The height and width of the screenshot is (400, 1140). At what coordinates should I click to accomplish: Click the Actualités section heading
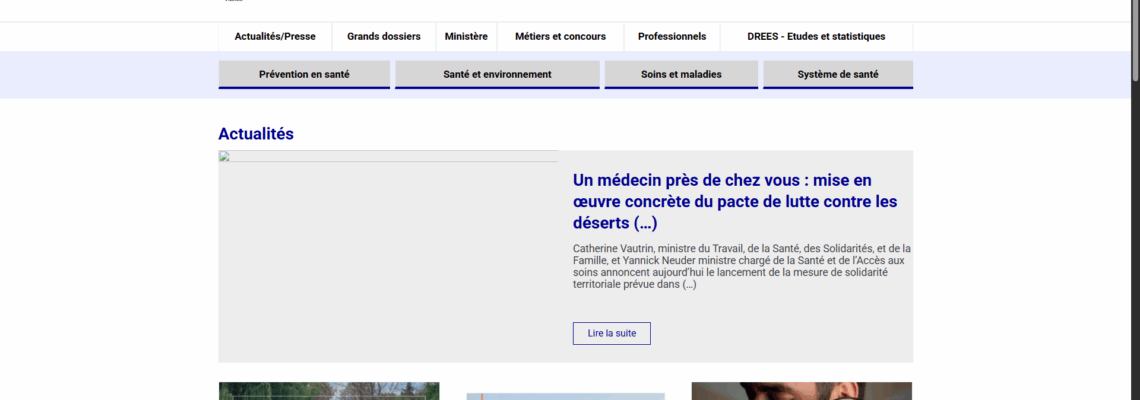256,134
